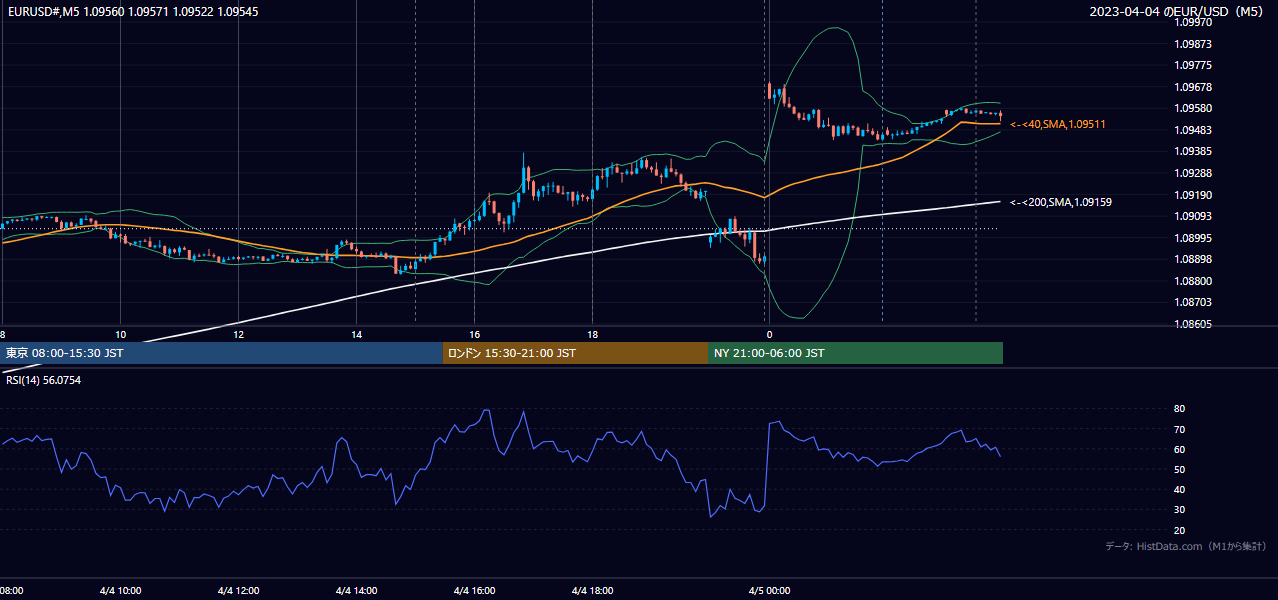
Task: Click the ロンドン 15:30-21:00 JST session bar
Action: point(575,353)
